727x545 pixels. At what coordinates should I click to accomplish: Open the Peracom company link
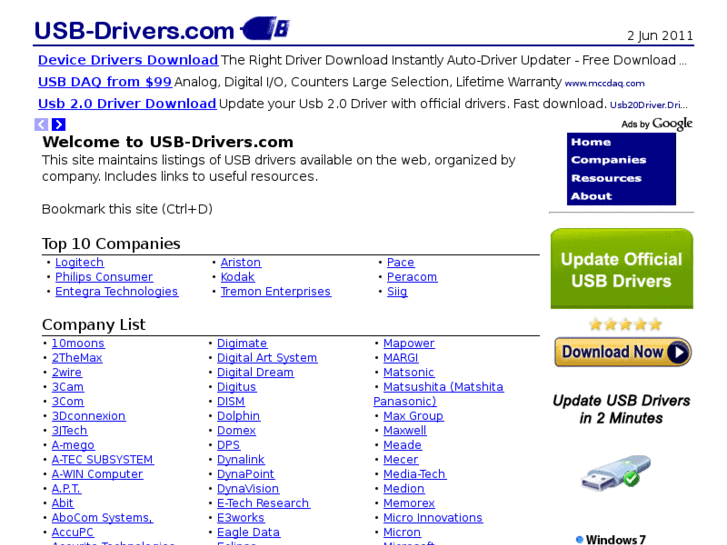pos(412,277)
